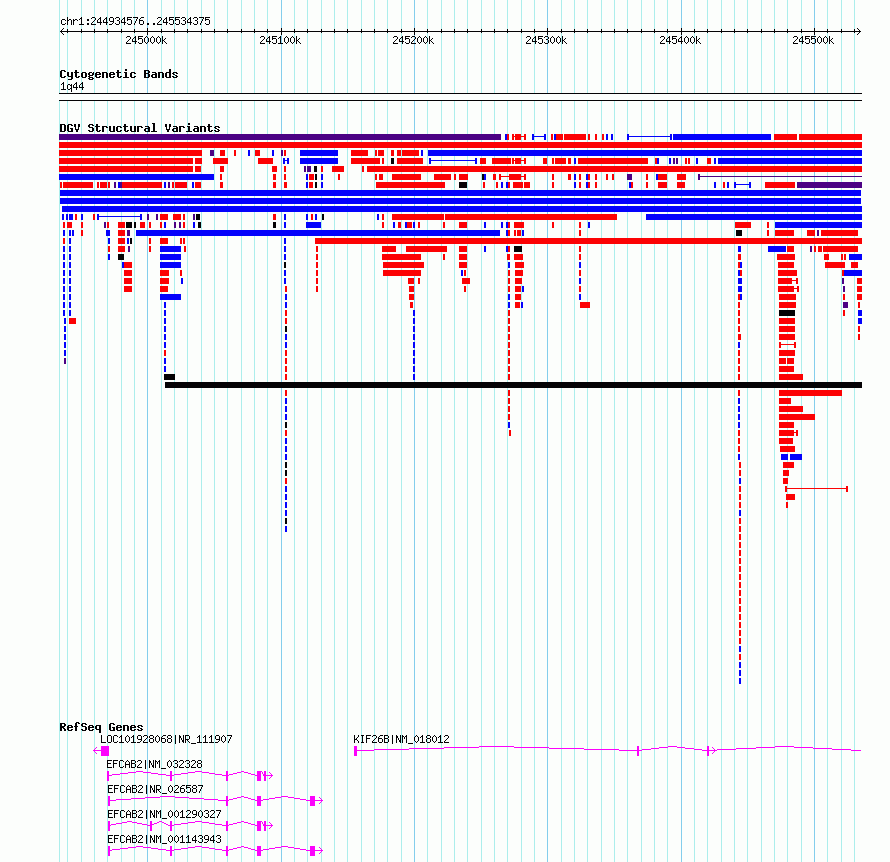Click the EFCAB2|NM_001290327 label
The height and width of the screenshot is (862, 890).
[x=164, y=814]
